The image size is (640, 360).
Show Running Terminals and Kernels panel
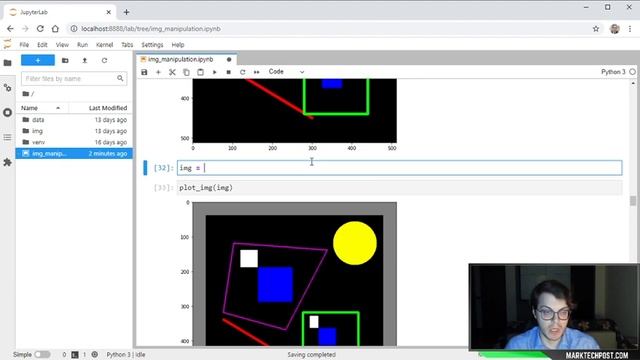[7, 113]
